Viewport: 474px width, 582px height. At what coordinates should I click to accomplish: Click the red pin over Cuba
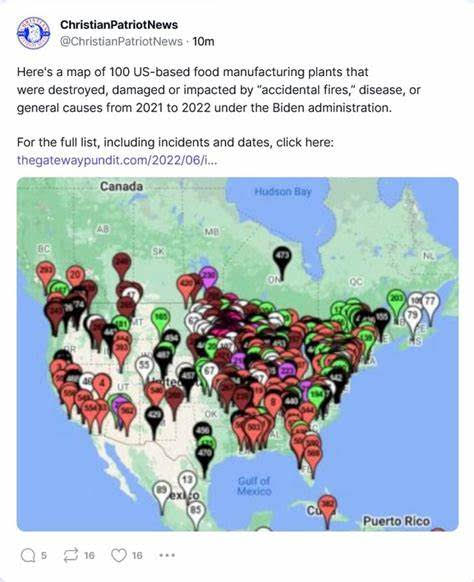[x=327, y=509]
